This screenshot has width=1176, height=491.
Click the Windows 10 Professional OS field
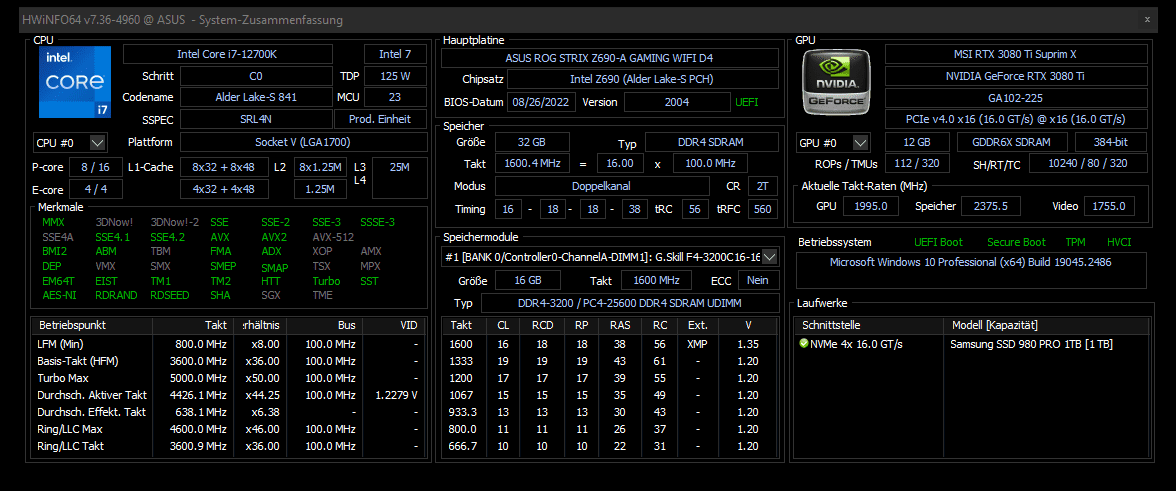971,271
